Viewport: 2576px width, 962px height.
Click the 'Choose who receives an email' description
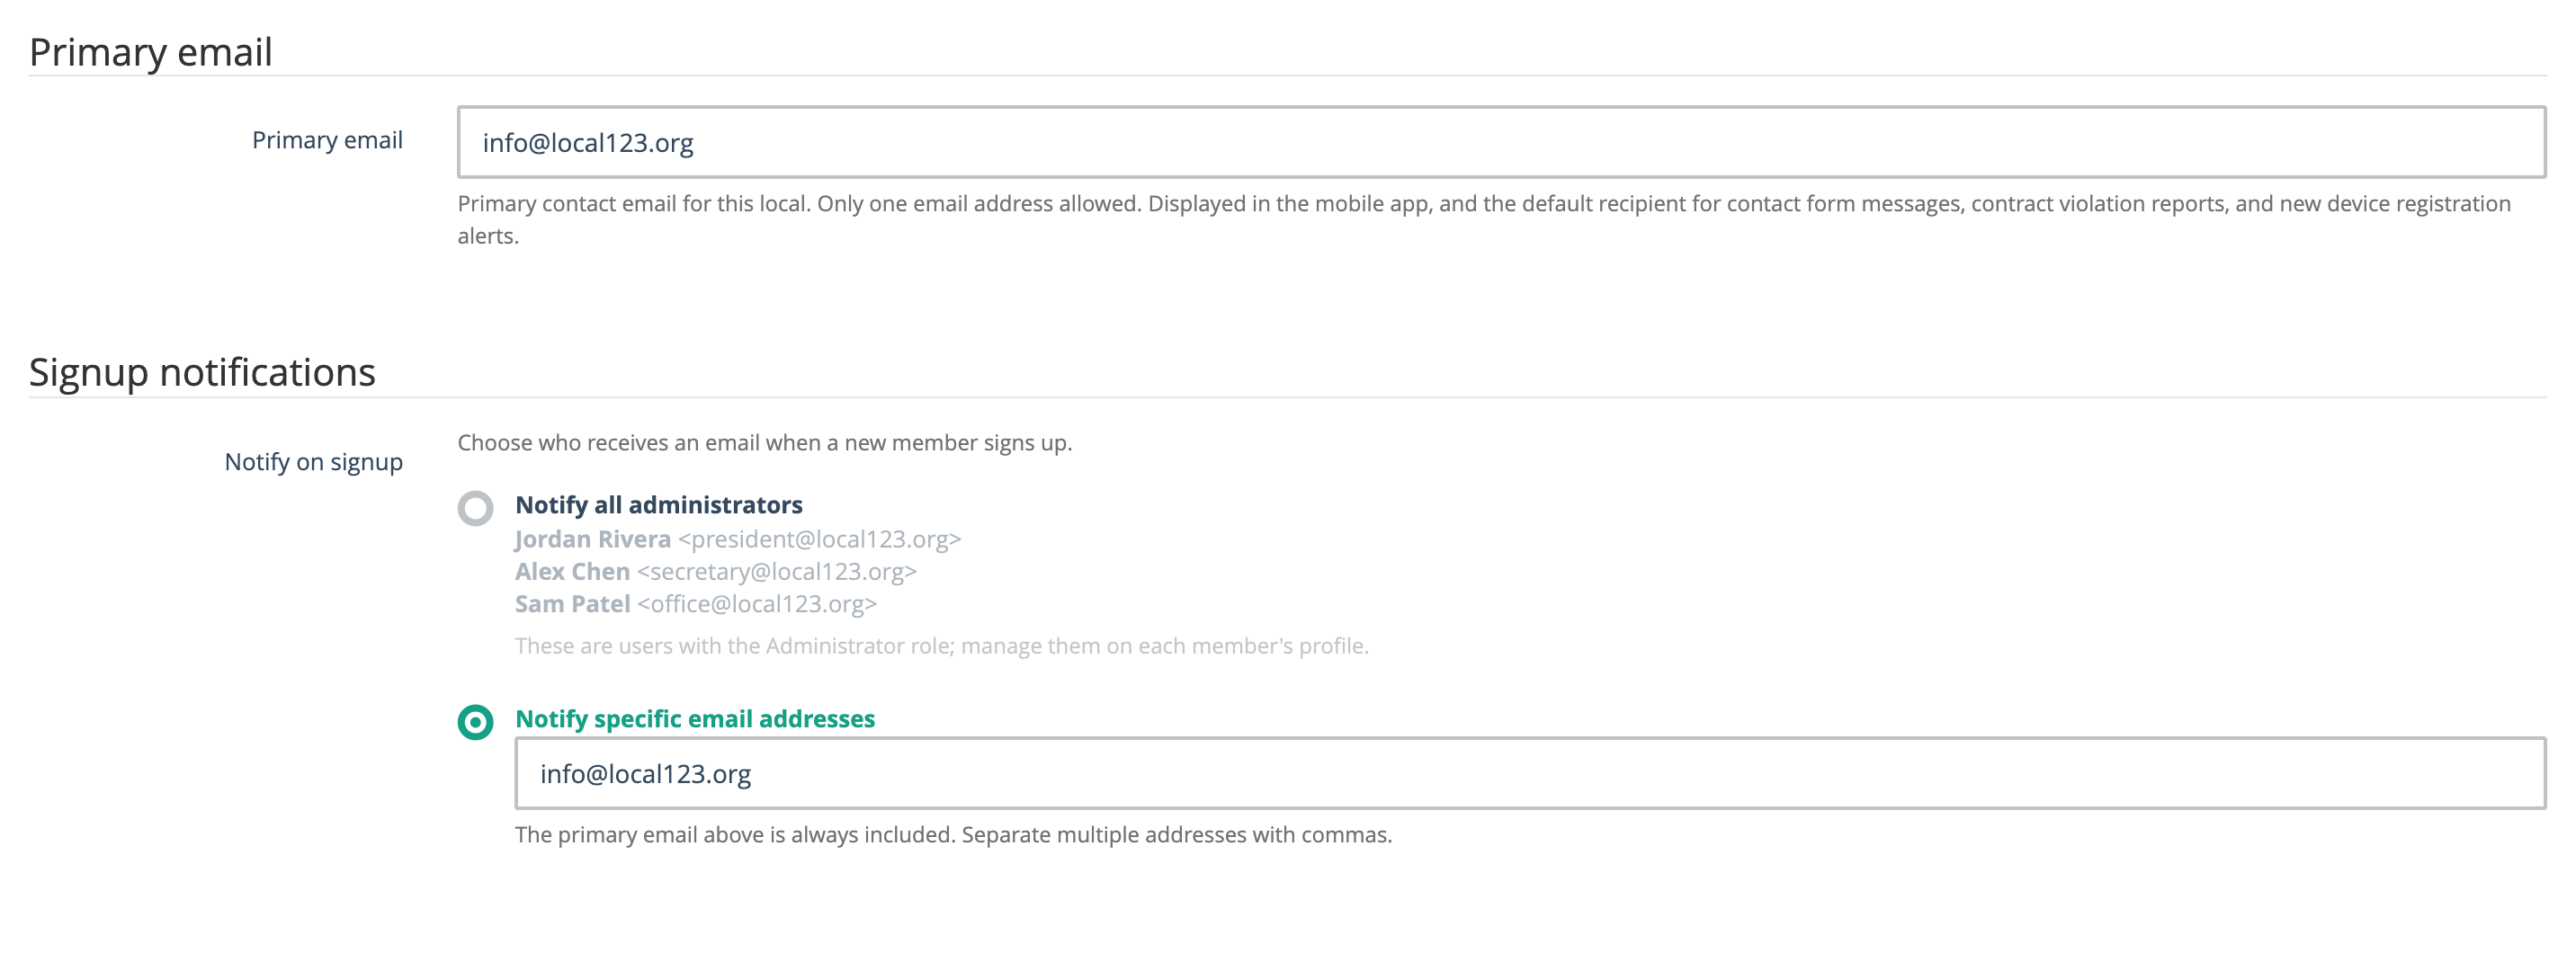[764, 442]
